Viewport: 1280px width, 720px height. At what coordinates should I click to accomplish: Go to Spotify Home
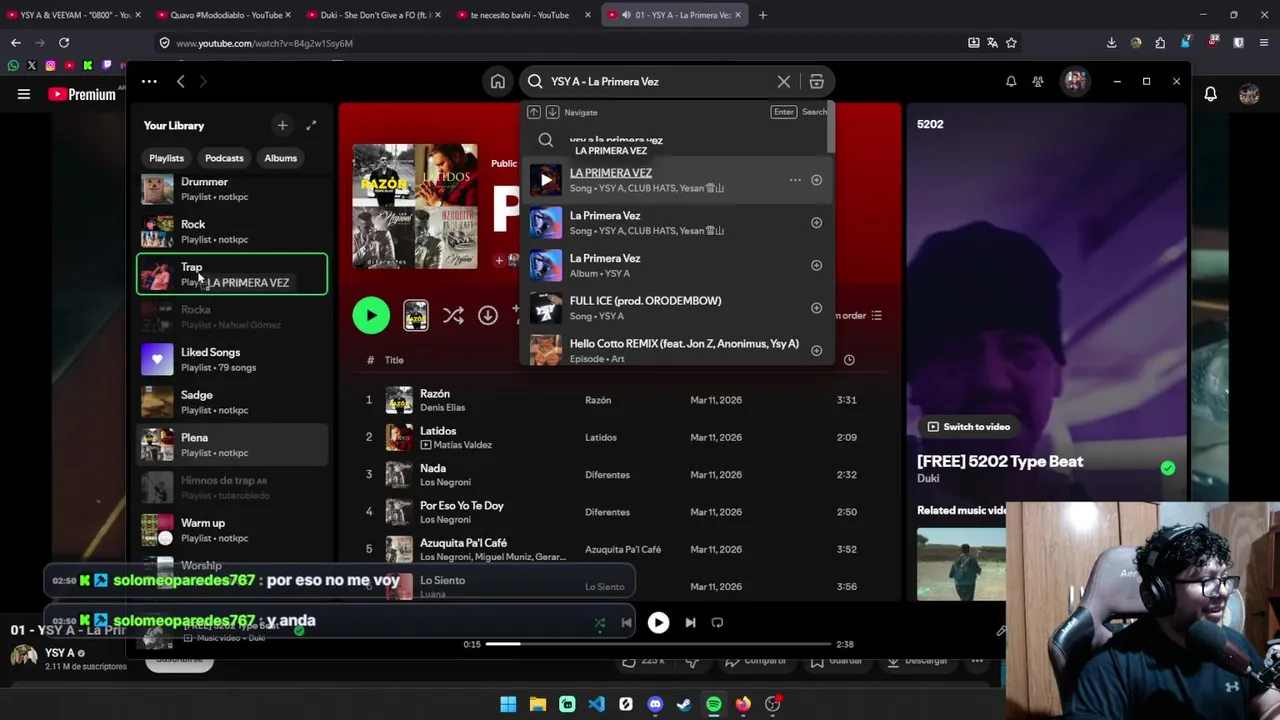click(497, 82)
